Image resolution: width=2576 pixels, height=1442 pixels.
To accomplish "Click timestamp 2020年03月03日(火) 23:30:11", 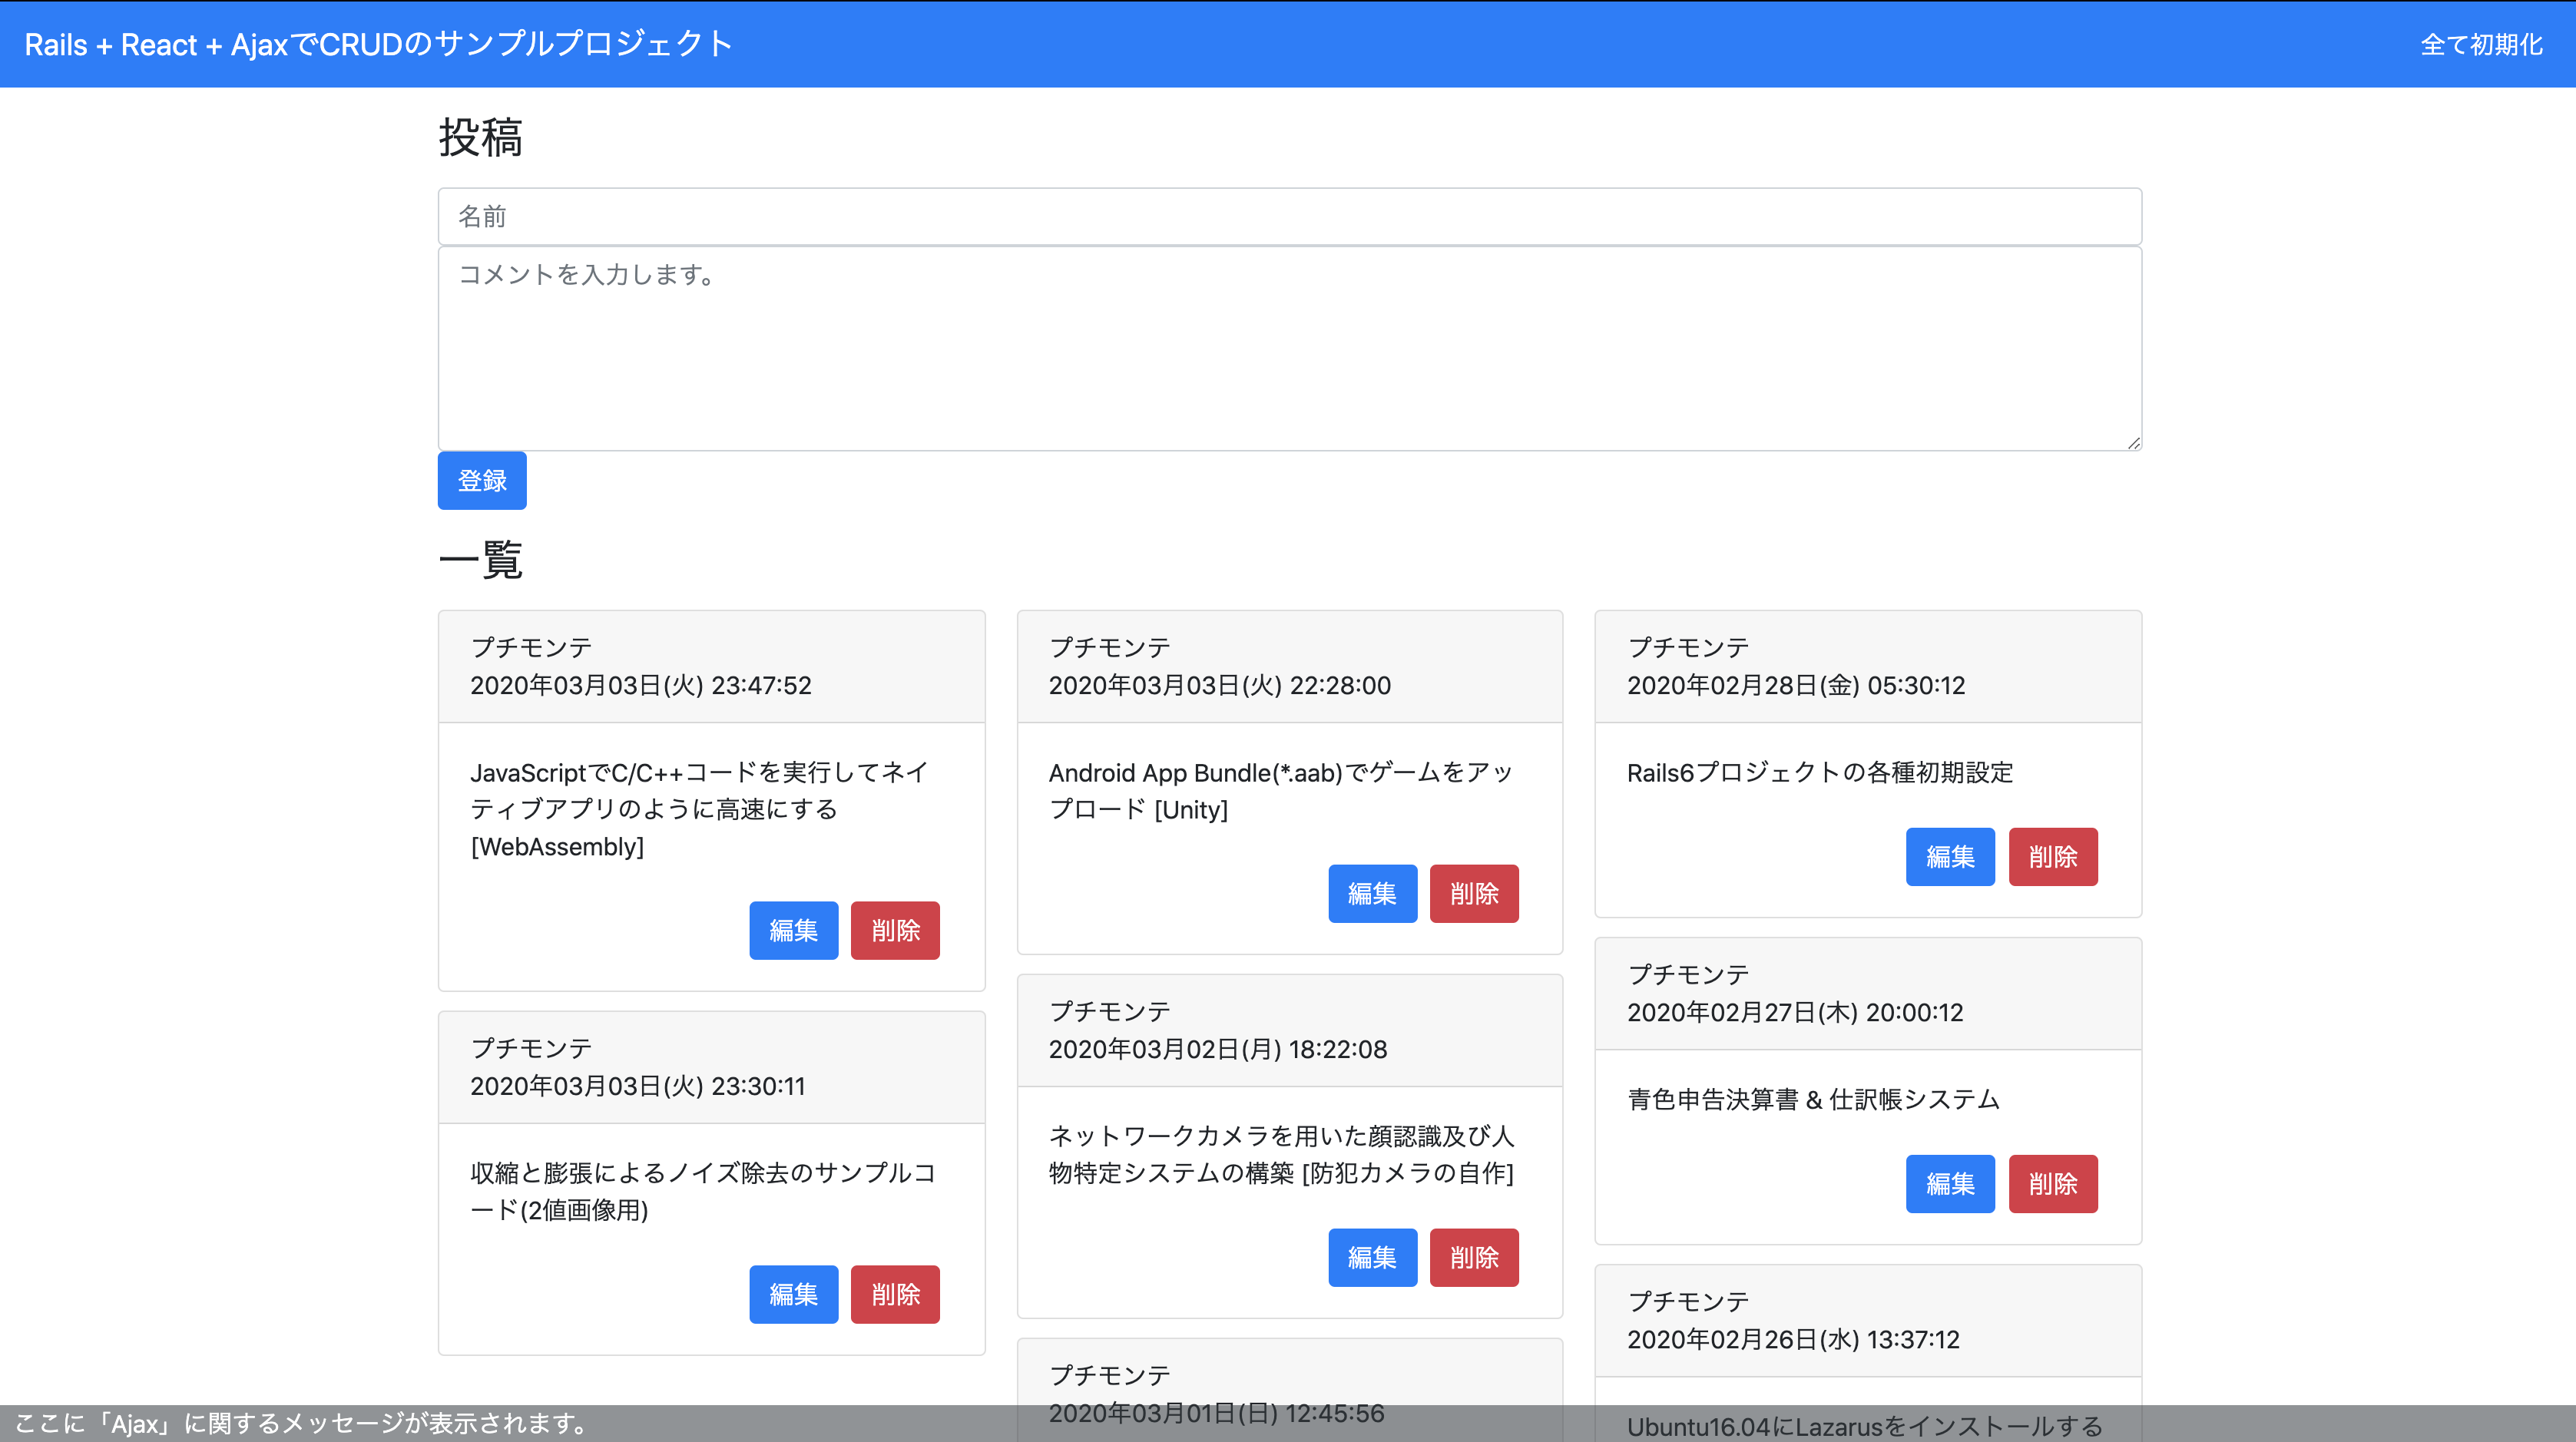I will 638,1087.
